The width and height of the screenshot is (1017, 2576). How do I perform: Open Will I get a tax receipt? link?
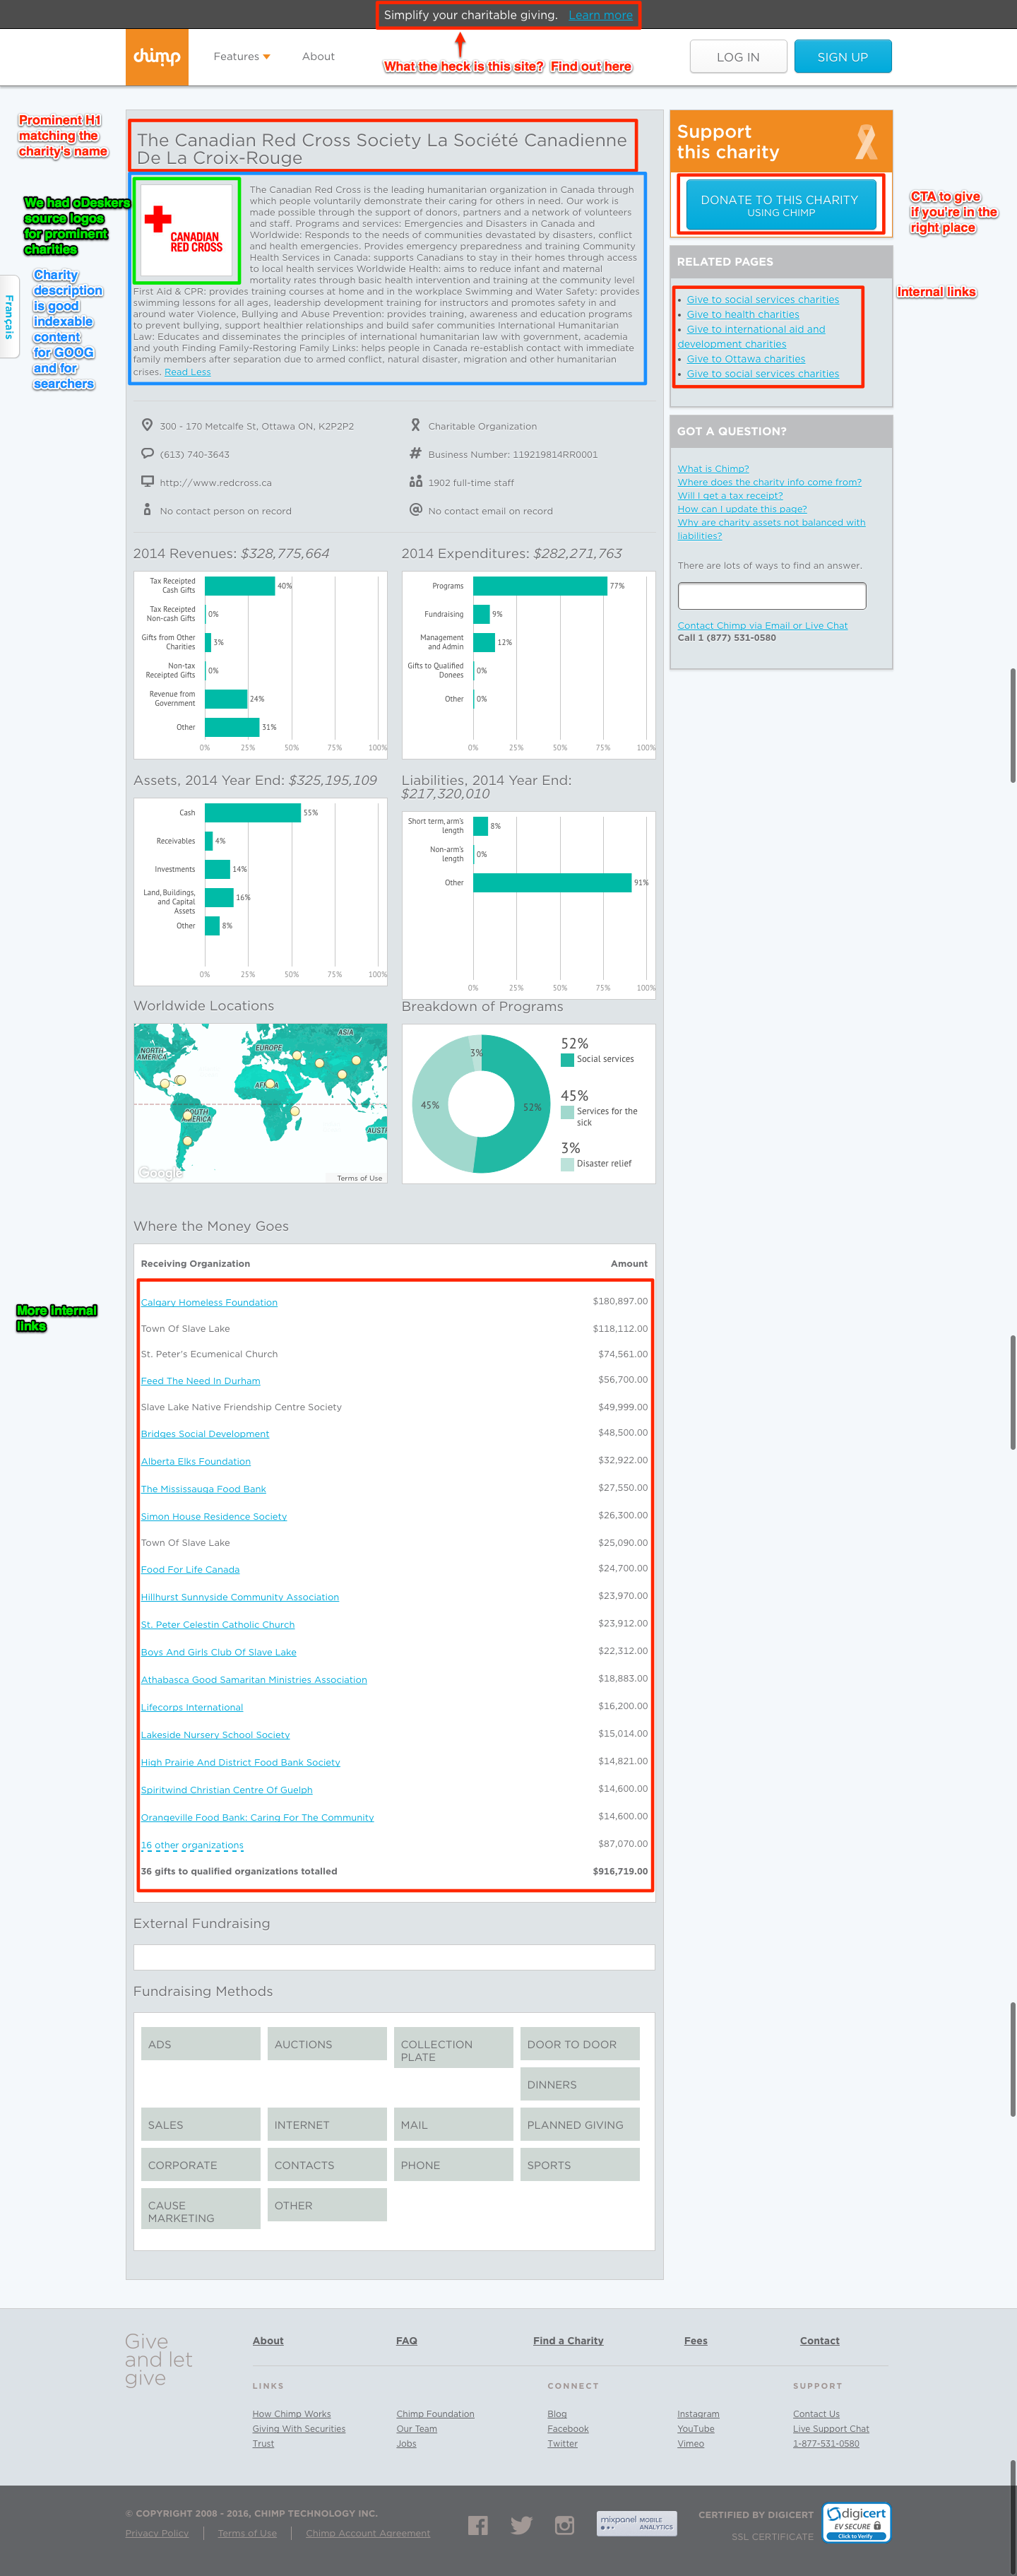click(x=730, y=496)
